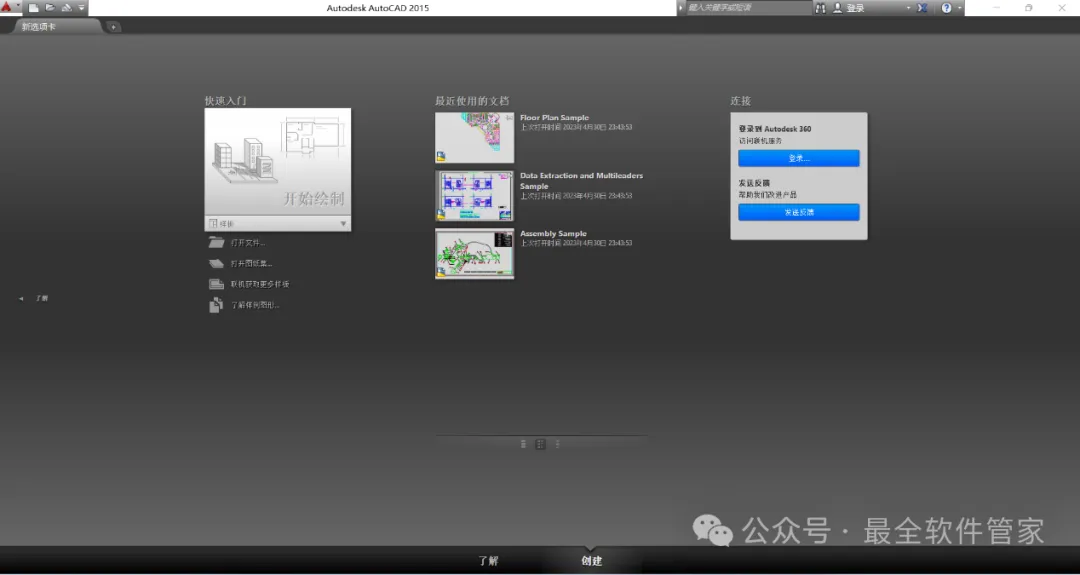Click the binoculars search icon

pos(820,8)
